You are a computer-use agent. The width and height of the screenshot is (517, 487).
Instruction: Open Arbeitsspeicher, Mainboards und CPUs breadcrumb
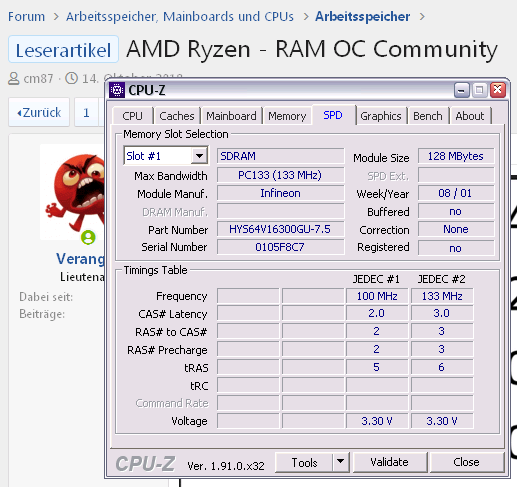click(x=180, y=16)
